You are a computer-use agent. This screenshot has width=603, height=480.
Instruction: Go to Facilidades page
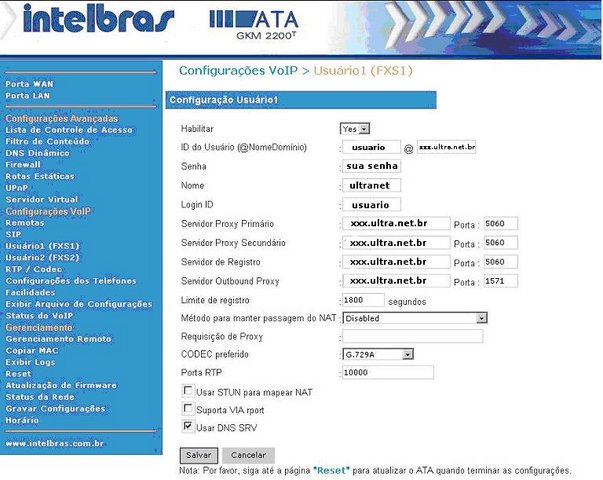[30, 292]
